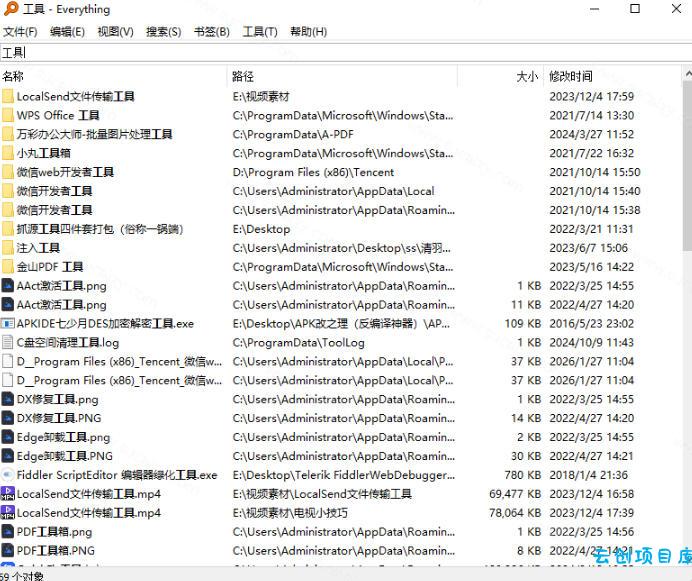This screenshot has width=692, height=581.
Task: Click the 109 KB size cell
Action: (x=523, y=324)
